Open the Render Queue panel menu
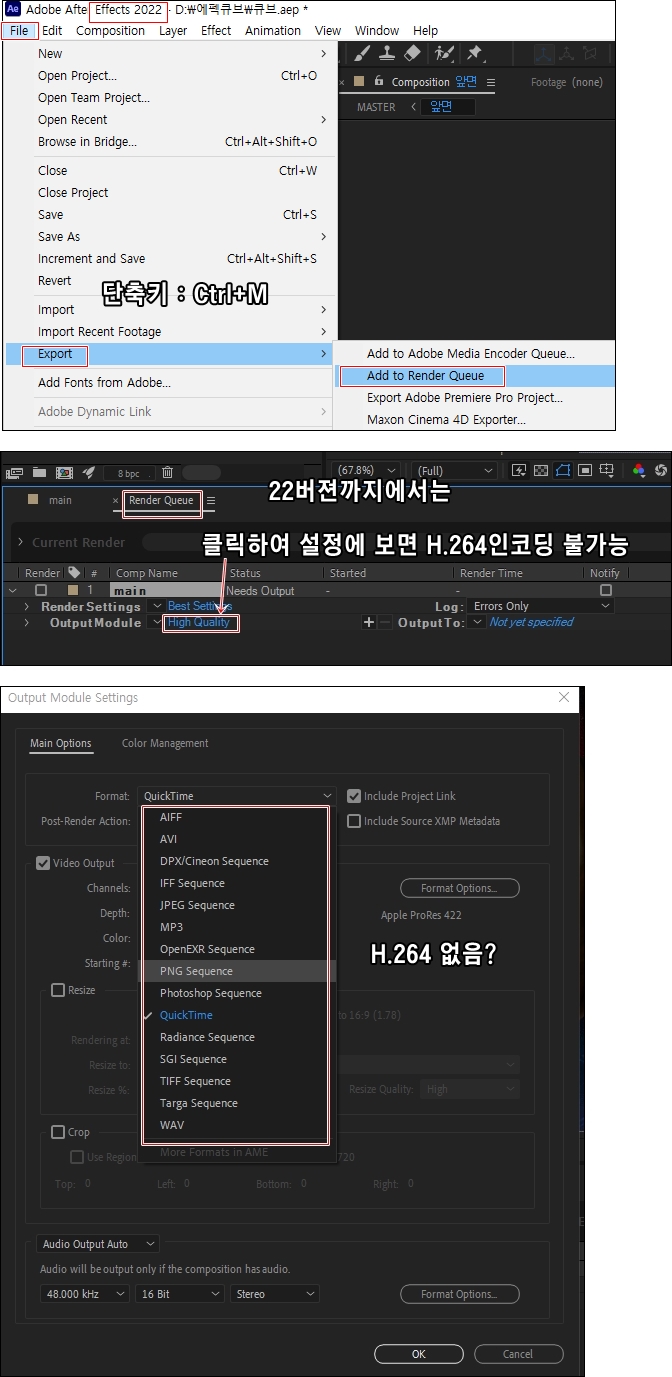672x1377 pixels. tap(210, 500)
